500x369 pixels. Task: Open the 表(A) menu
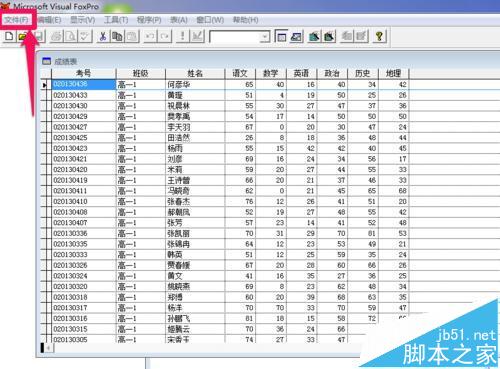(179, 20)
